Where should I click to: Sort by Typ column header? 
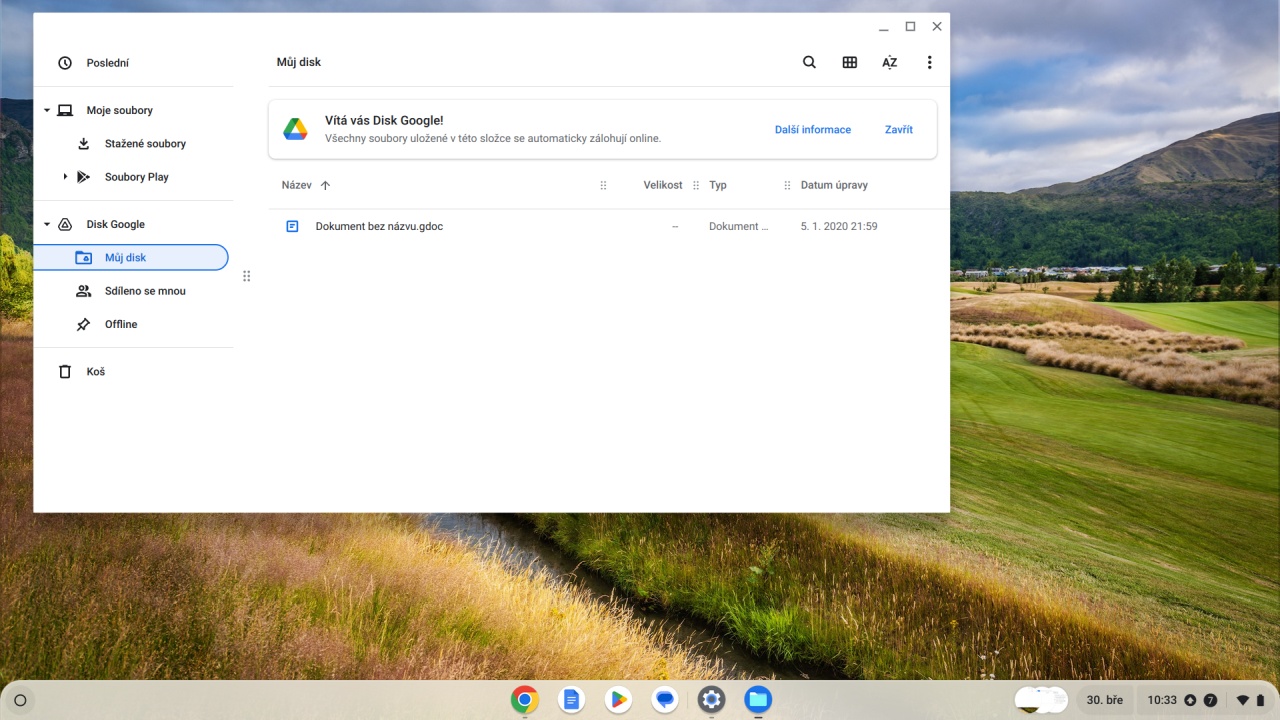718,185
